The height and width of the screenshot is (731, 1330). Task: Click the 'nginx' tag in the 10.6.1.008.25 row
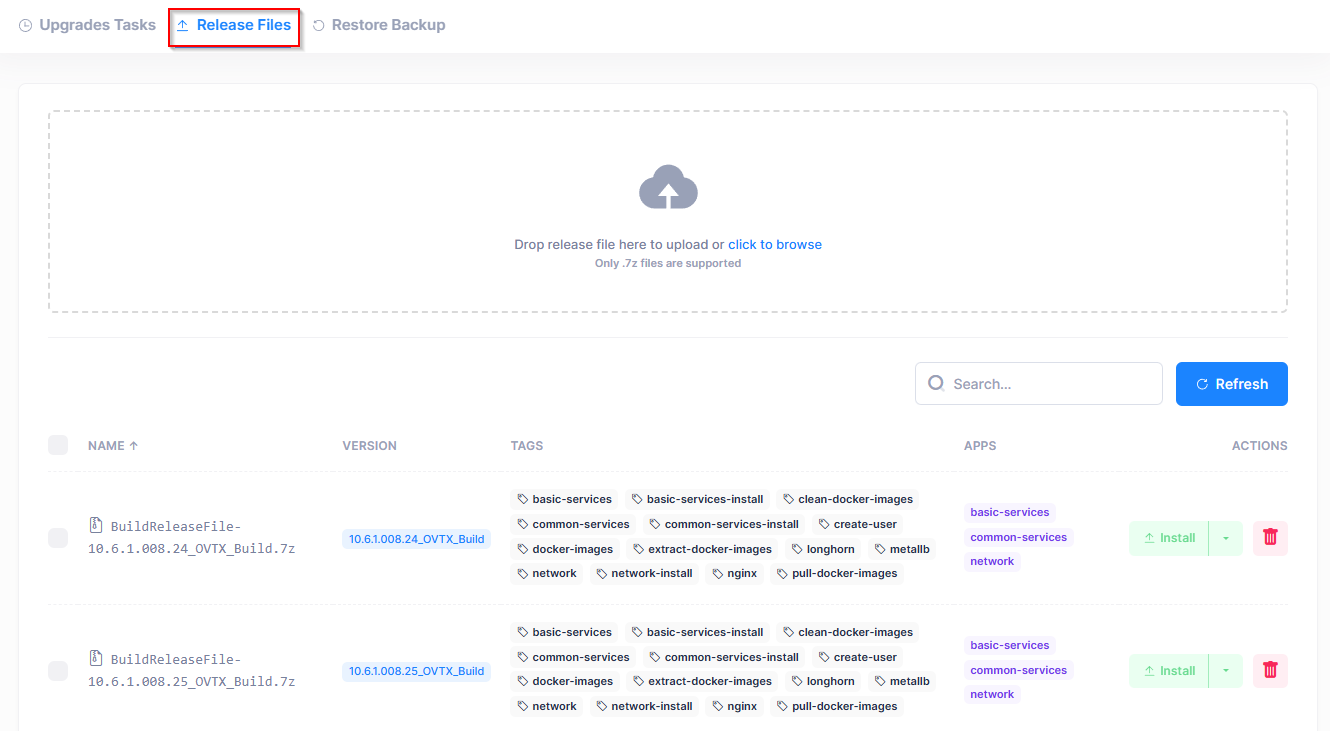click(x=734, y=706)
